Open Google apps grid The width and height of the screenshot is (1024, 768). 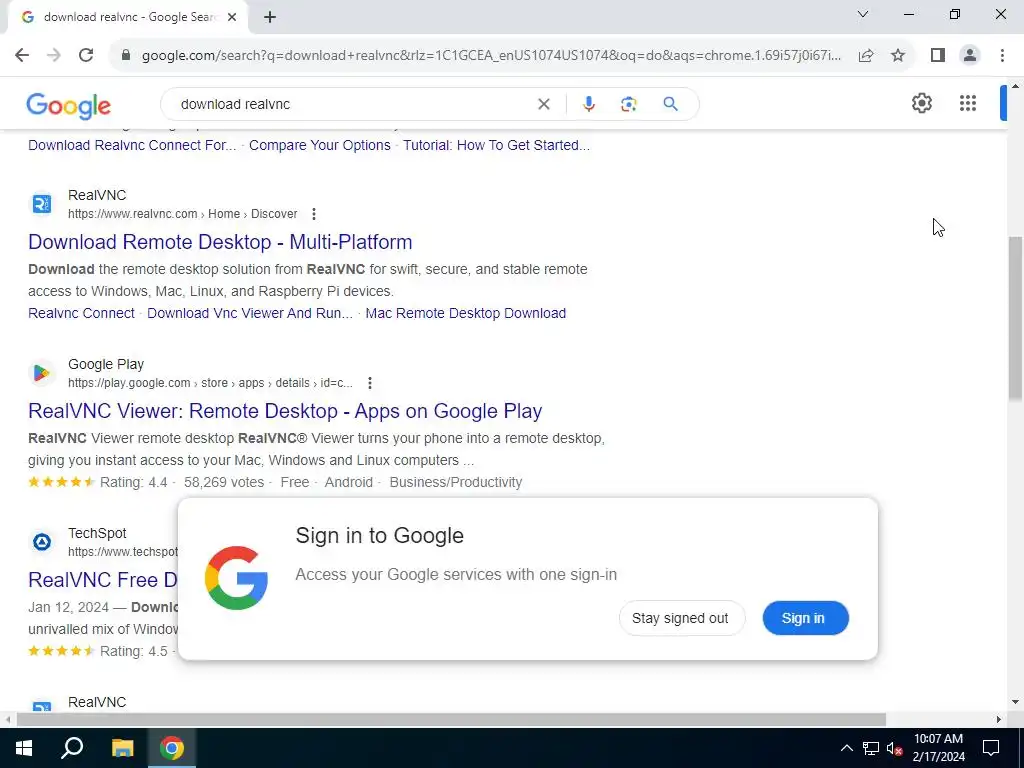[x=968, y=103]
